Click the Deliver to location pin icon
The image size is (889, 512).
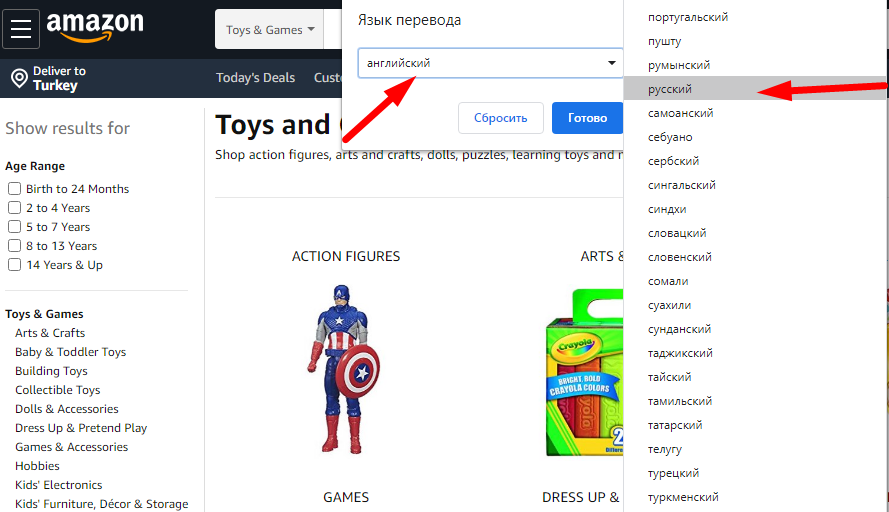pos(19,78)
